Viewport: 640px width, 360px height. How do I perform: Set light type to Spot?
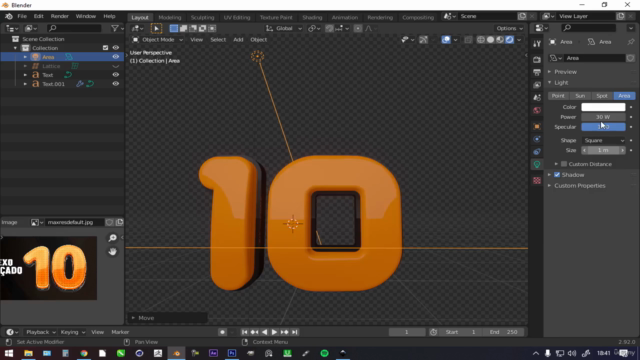(602, 96)
